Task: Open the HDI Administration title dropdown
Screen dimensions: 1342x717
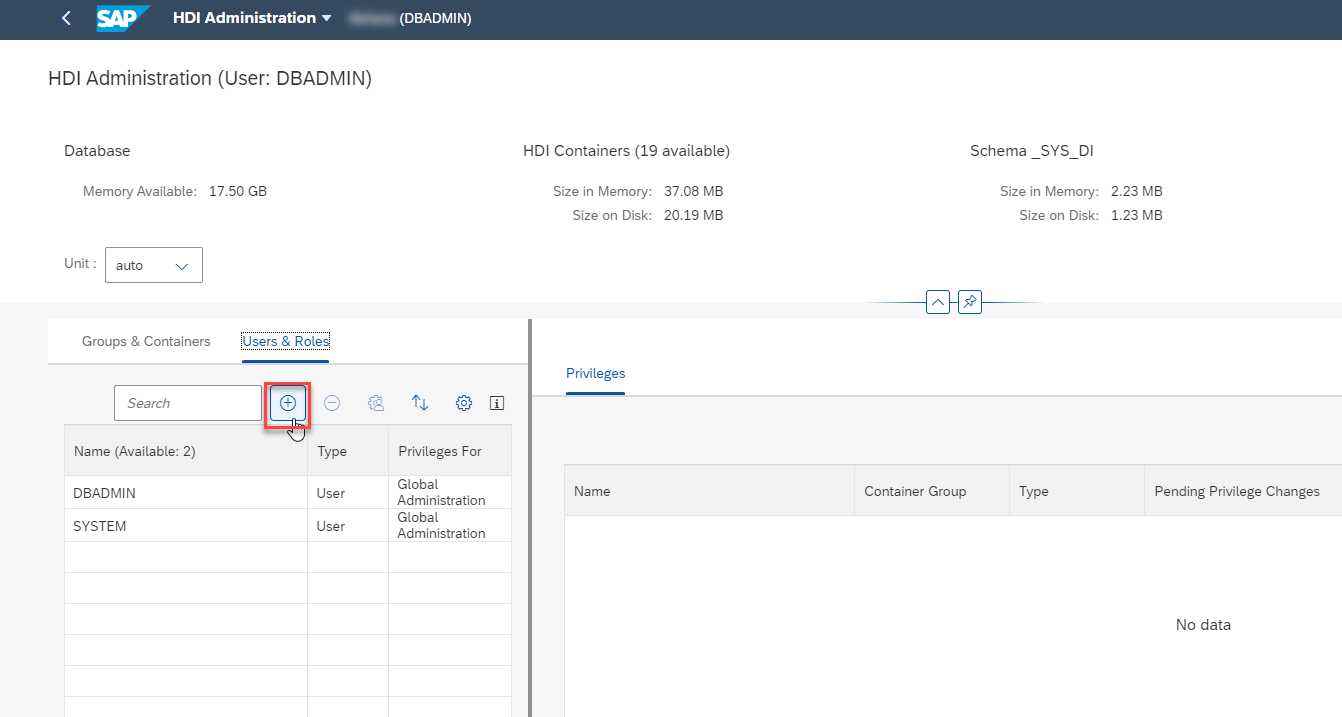Action: 252,18
